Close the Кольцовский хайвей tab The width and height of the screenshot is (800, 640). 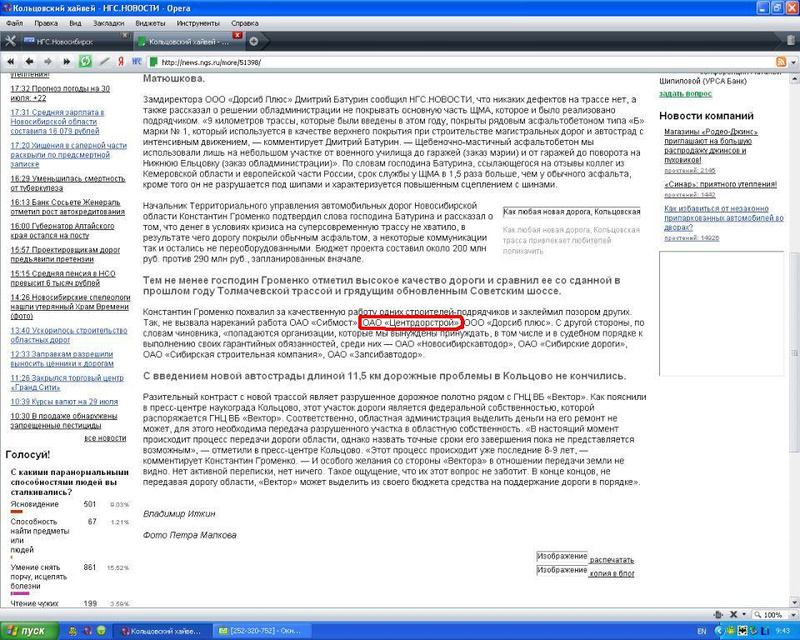(x=237, y=35)
